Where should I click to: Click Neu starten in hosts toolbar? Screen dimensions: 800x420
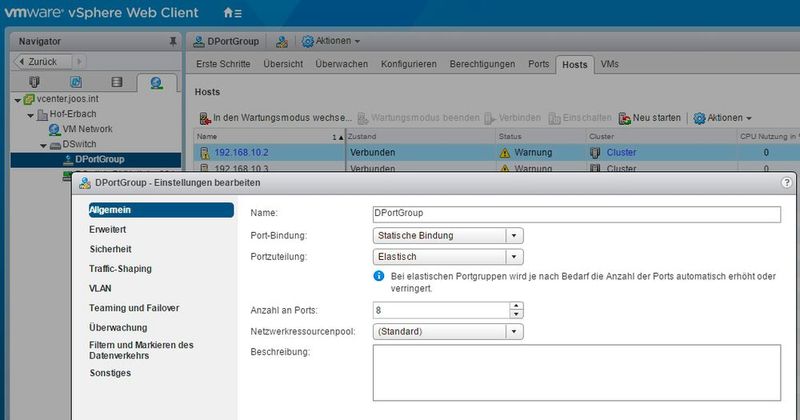[649, 118]
